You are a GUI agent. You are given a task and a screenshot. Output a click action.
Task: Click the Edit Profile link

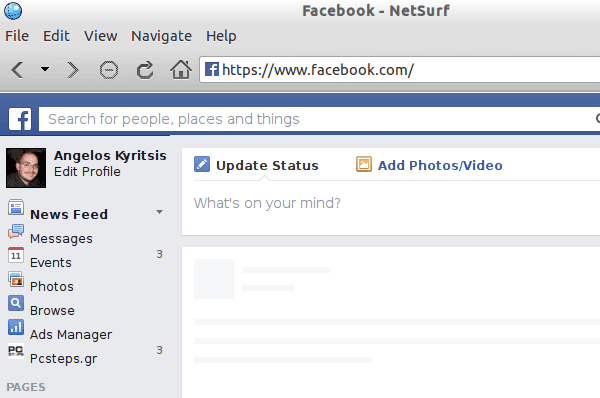(87, 171)
